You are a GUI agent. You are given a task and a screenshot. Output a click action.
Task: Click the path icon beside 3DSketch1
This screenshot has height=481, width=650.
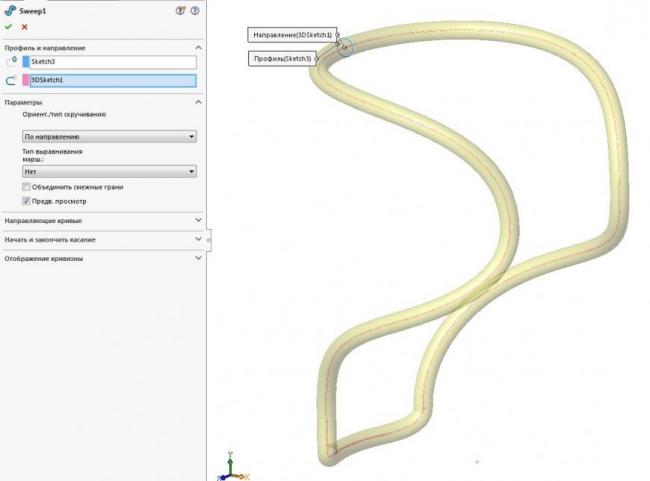(x=11, y=80)
